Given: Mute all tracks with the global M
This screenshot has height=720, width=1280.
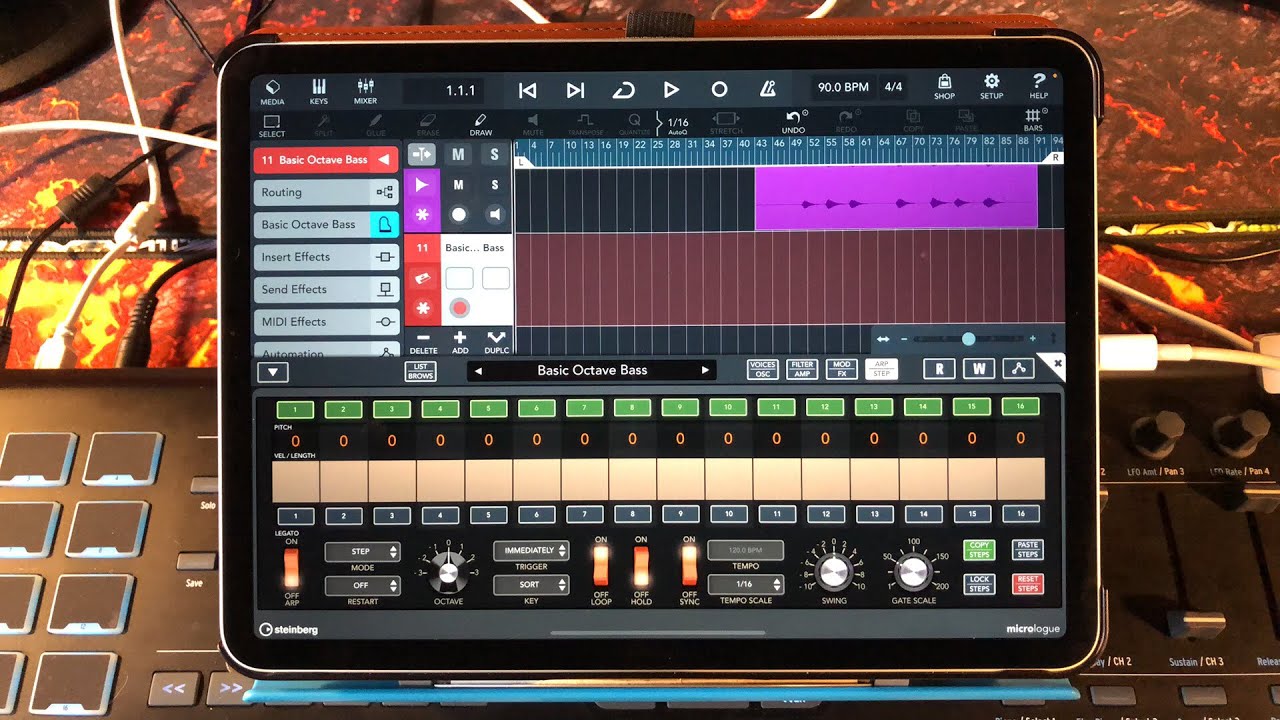Looking at the screenshot, I should click(x=458, y=154).
